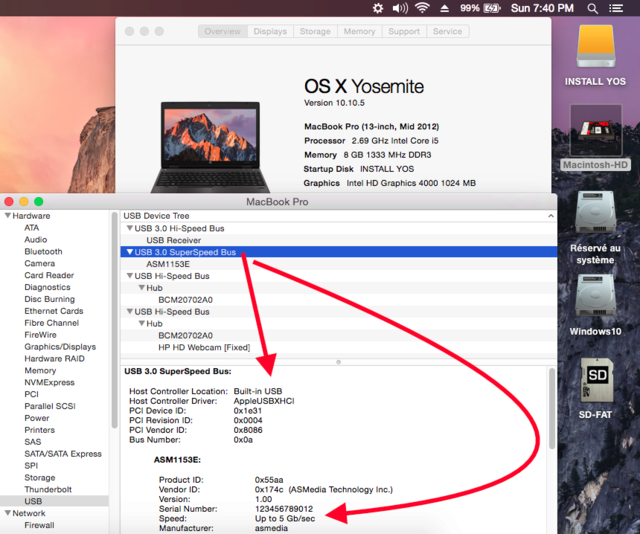Open the battery status menu

[x=480, y=8]
